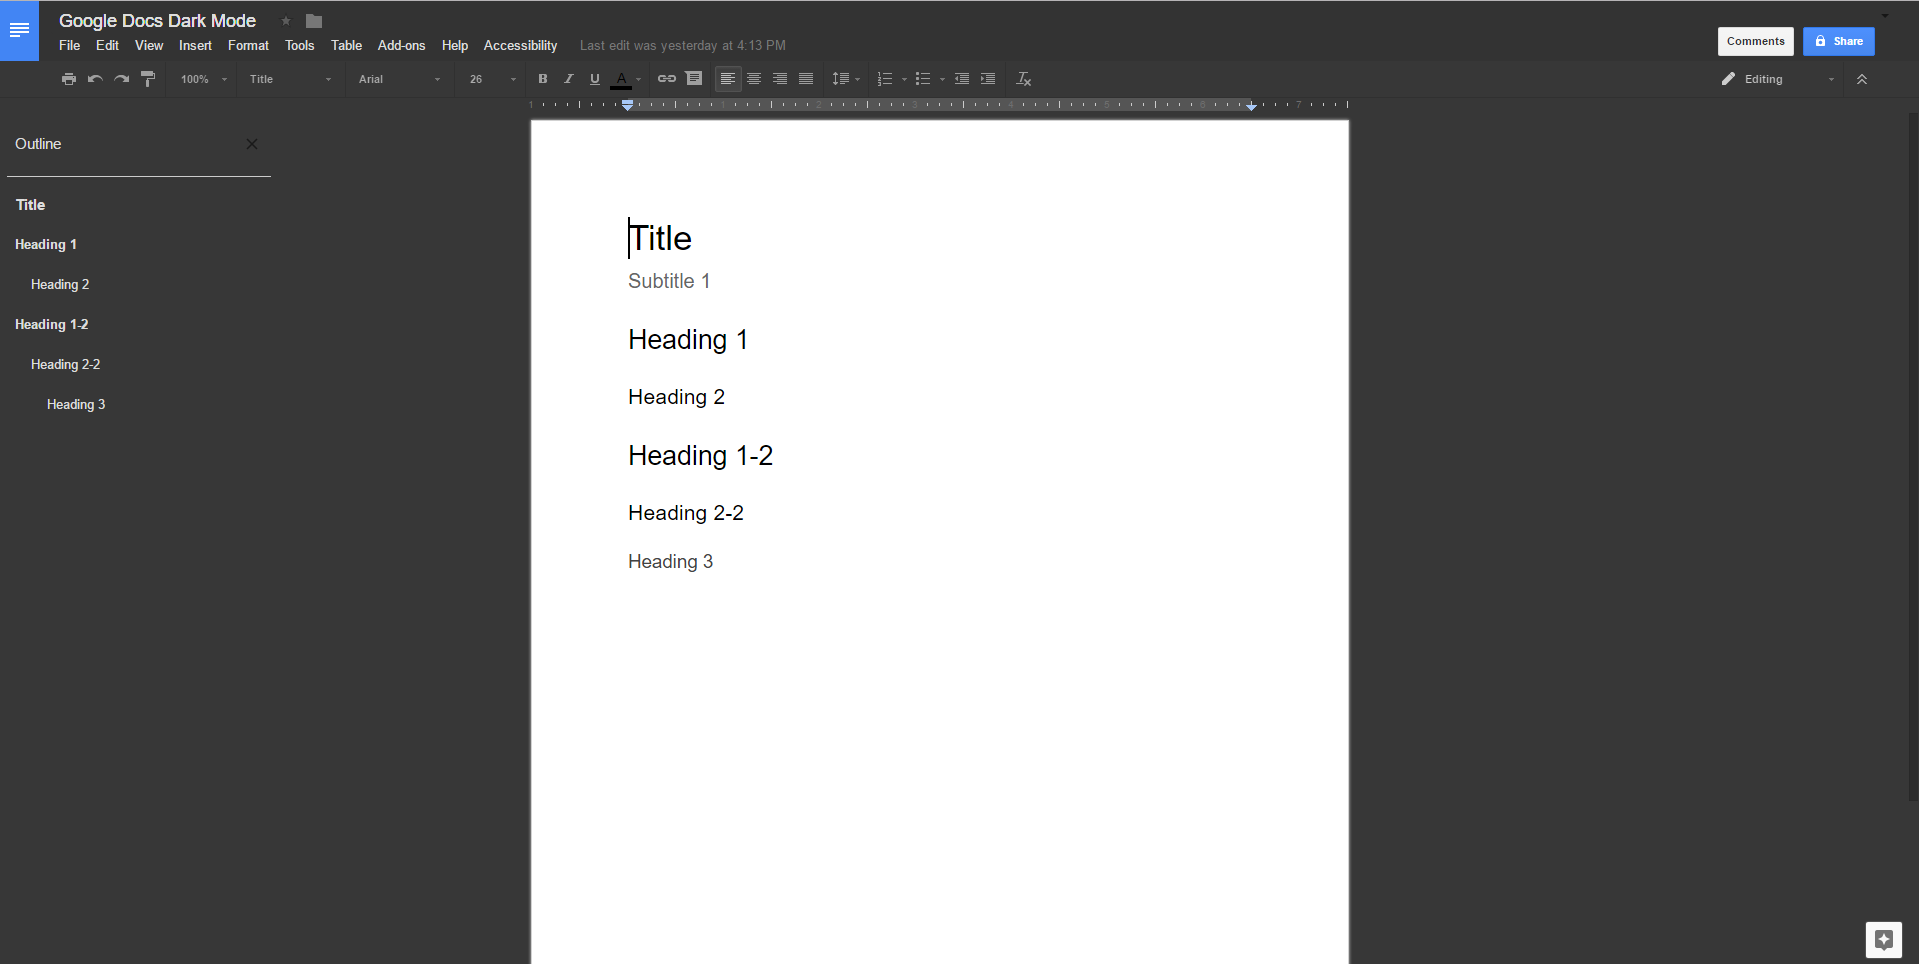
Task: Select the Paint format tool
Action: pyautogui.click(x=147, y=79)
